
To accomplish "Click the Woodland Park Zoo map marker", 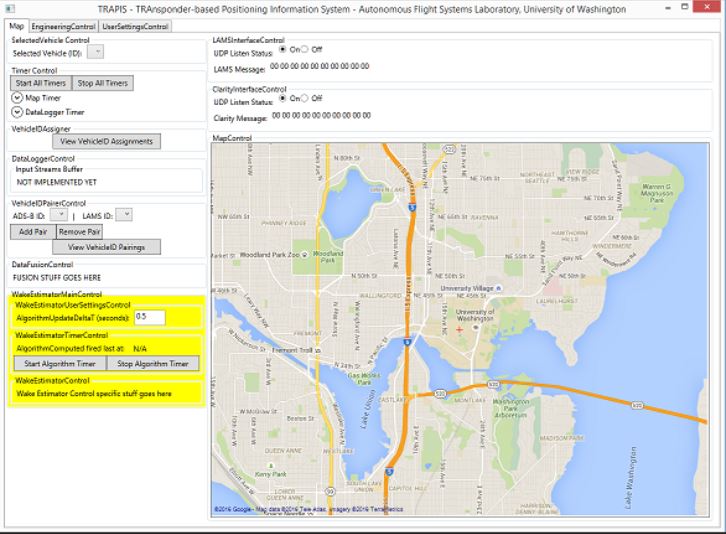I will pos(305,255).
